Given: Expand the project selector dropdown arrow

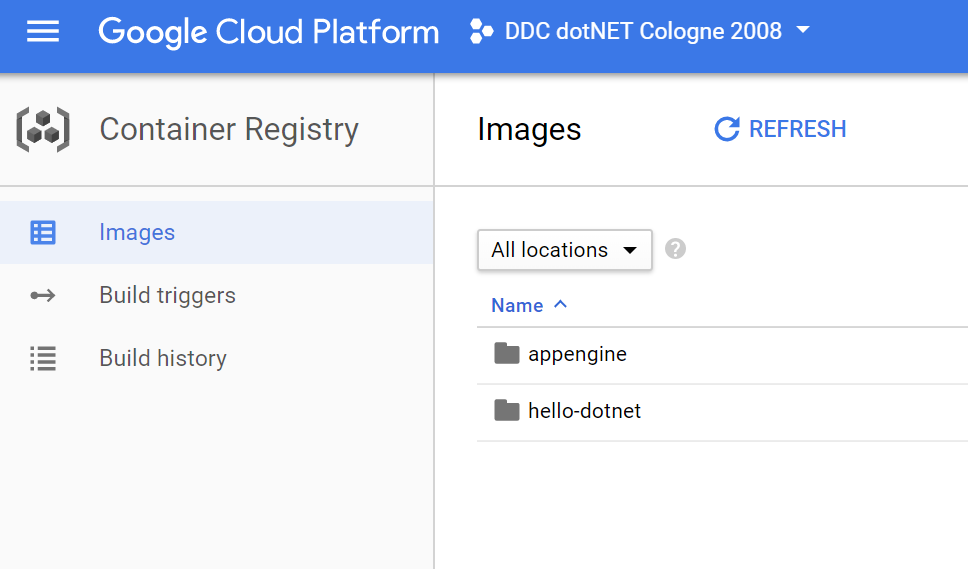Looking at the screenshot, I should (802, 31).
